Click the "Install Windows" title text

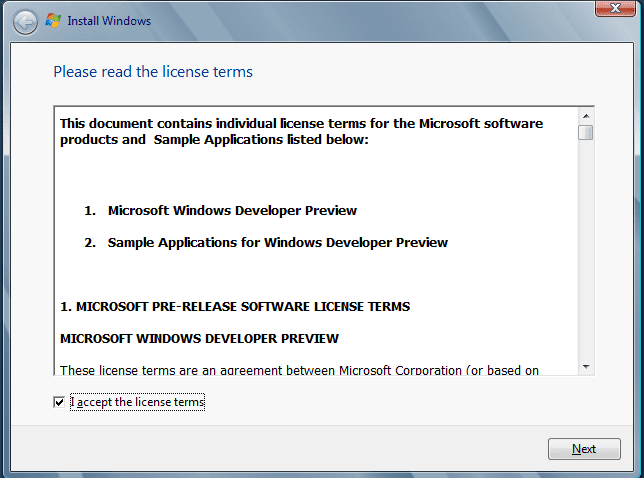pos(109,21)
